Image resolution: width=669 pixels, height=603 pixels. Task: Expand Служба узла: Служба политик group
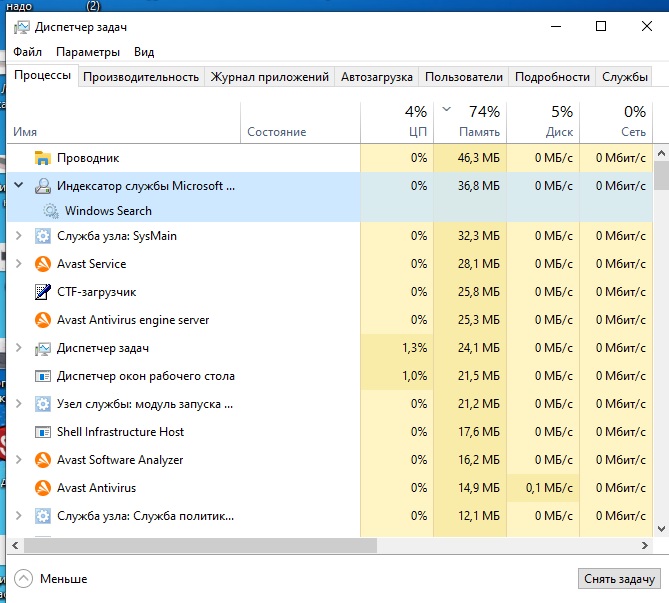tap(18, 516)
